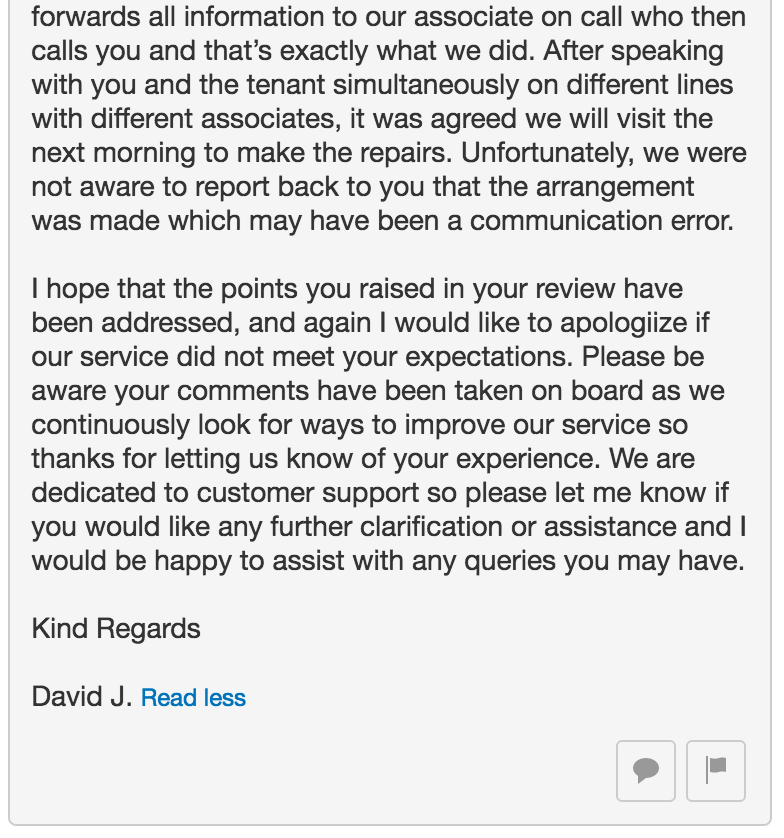
Task: Click the line starting 'next morning to make'
Action: click(x=389, y=153)
